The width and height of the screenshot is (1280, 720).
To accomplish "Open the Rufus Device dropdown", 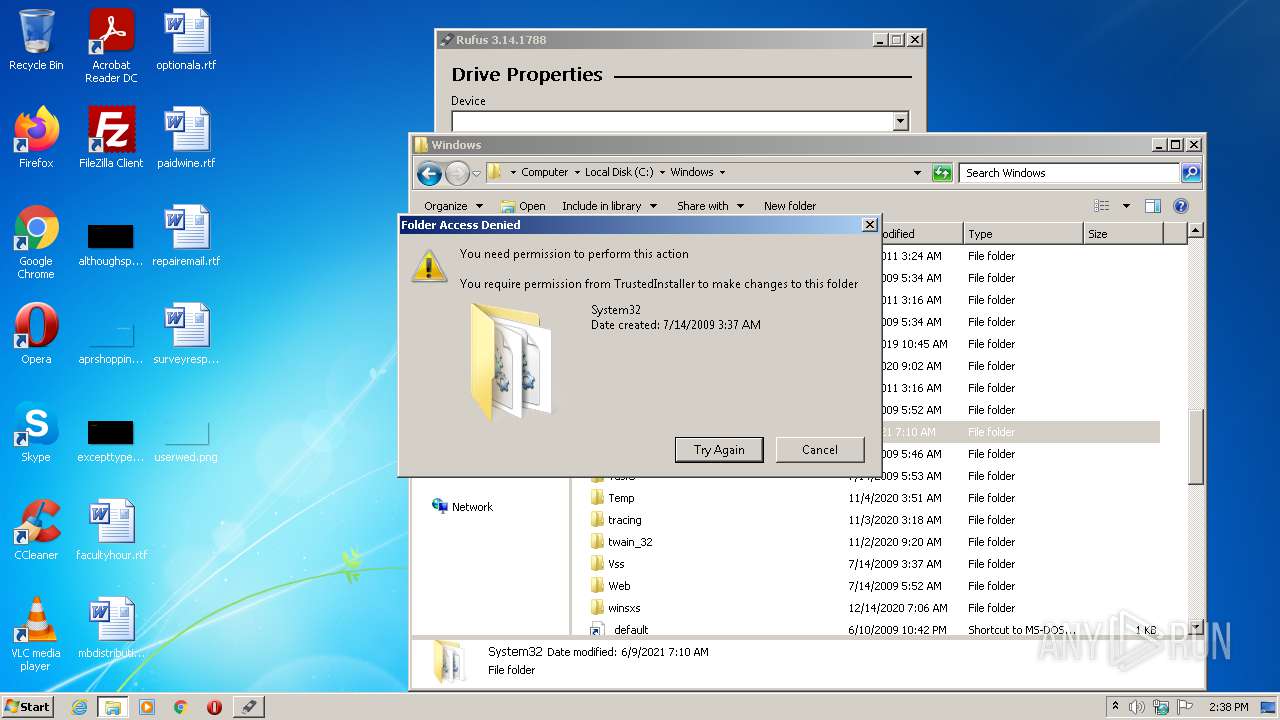I will point(900,121).
